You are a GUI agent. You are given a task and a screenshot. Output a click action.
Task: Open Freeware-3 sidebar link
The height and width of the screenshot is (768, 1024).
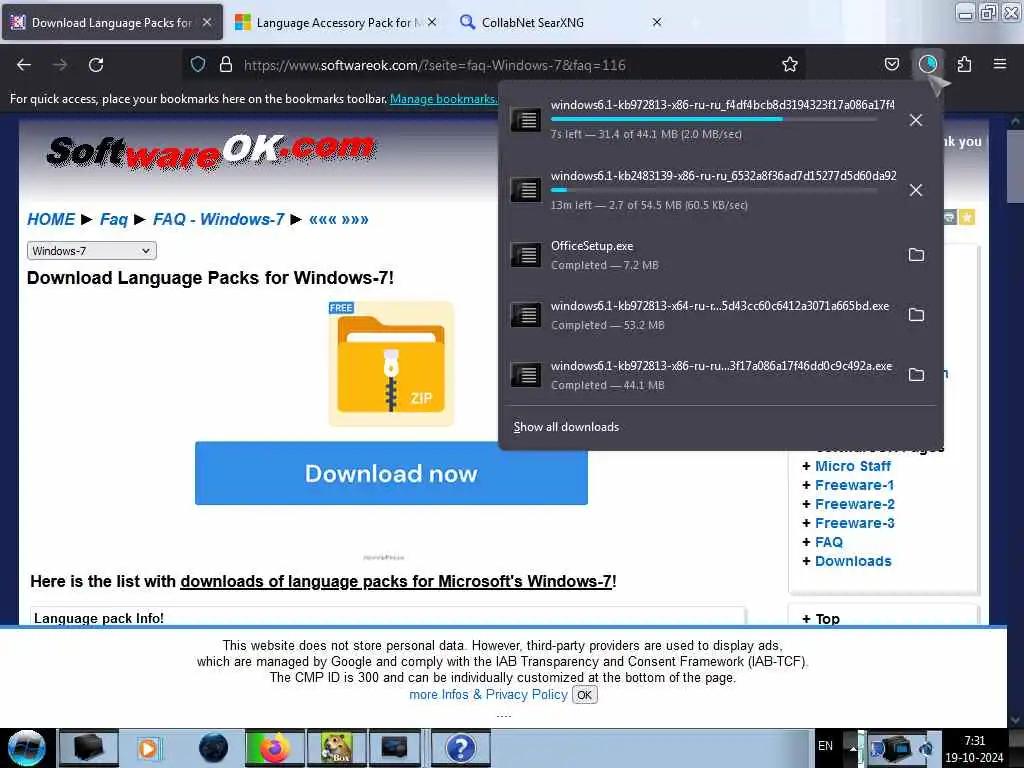pos(854,523)
